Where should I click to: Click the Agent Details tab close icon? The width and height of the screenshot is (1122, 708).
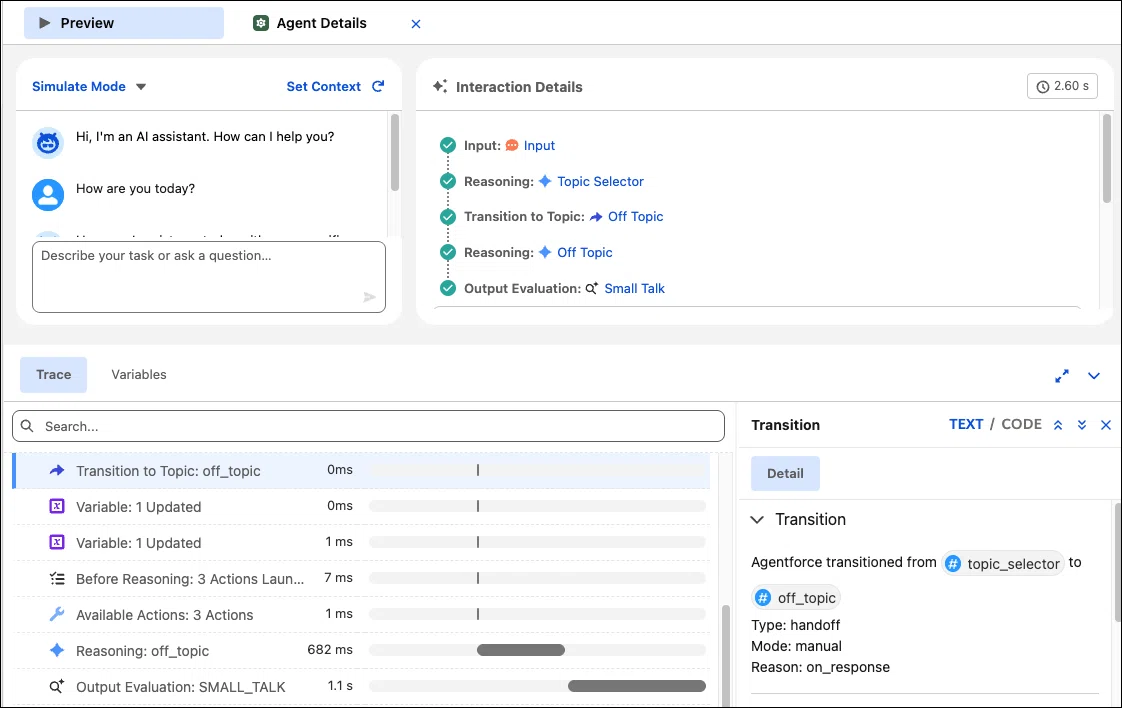[416, 24]
